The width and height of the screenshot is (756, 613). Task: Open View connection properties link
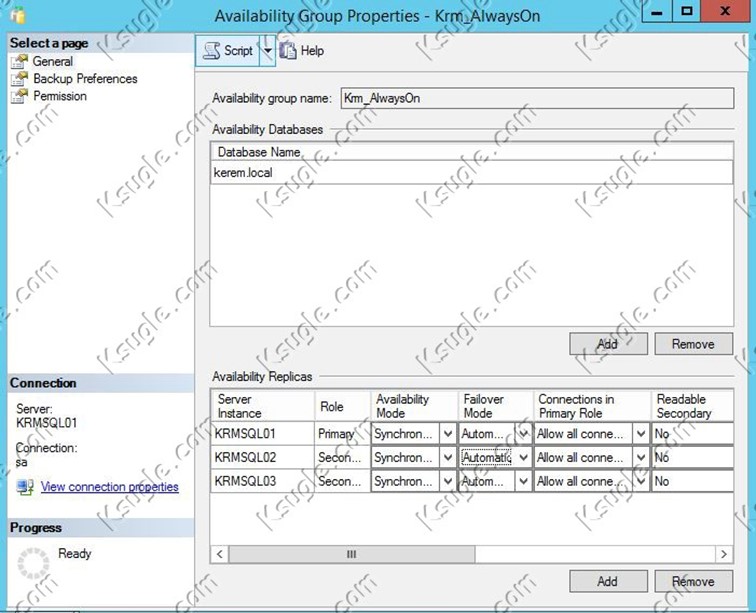click(109, 487)
